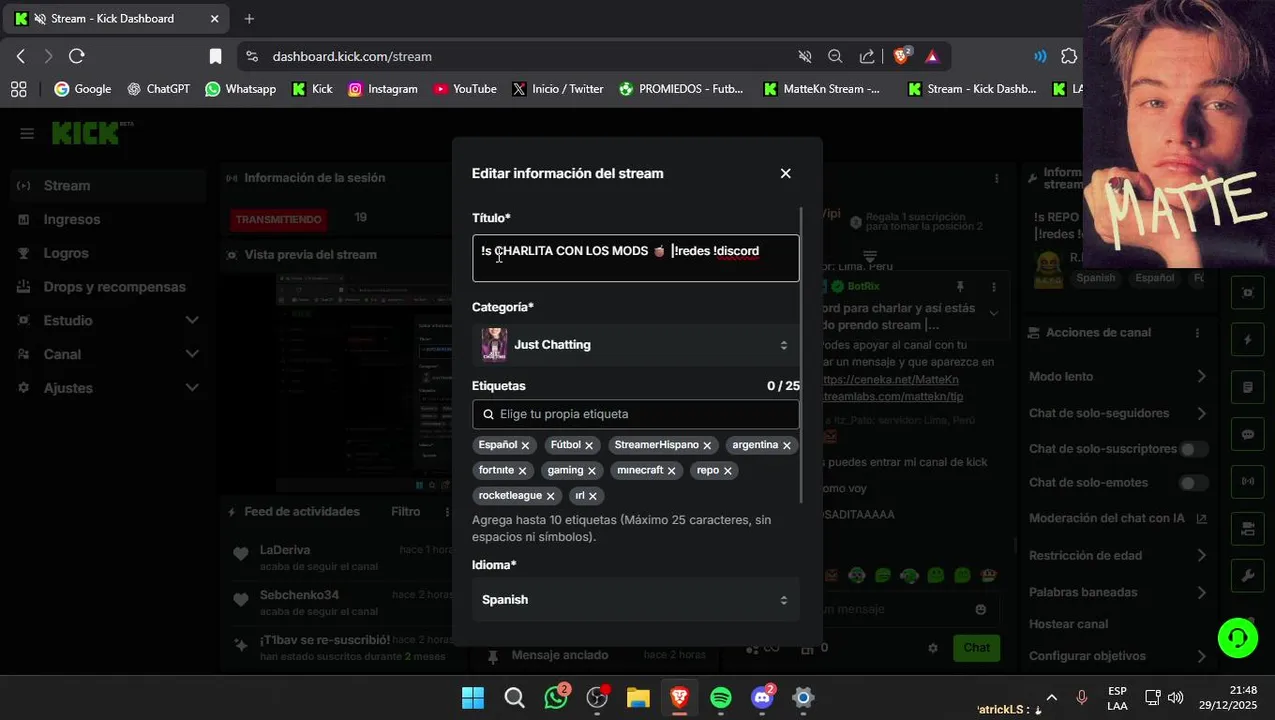
Task: Open Discord from the taskbar
Action: (762, 698)
